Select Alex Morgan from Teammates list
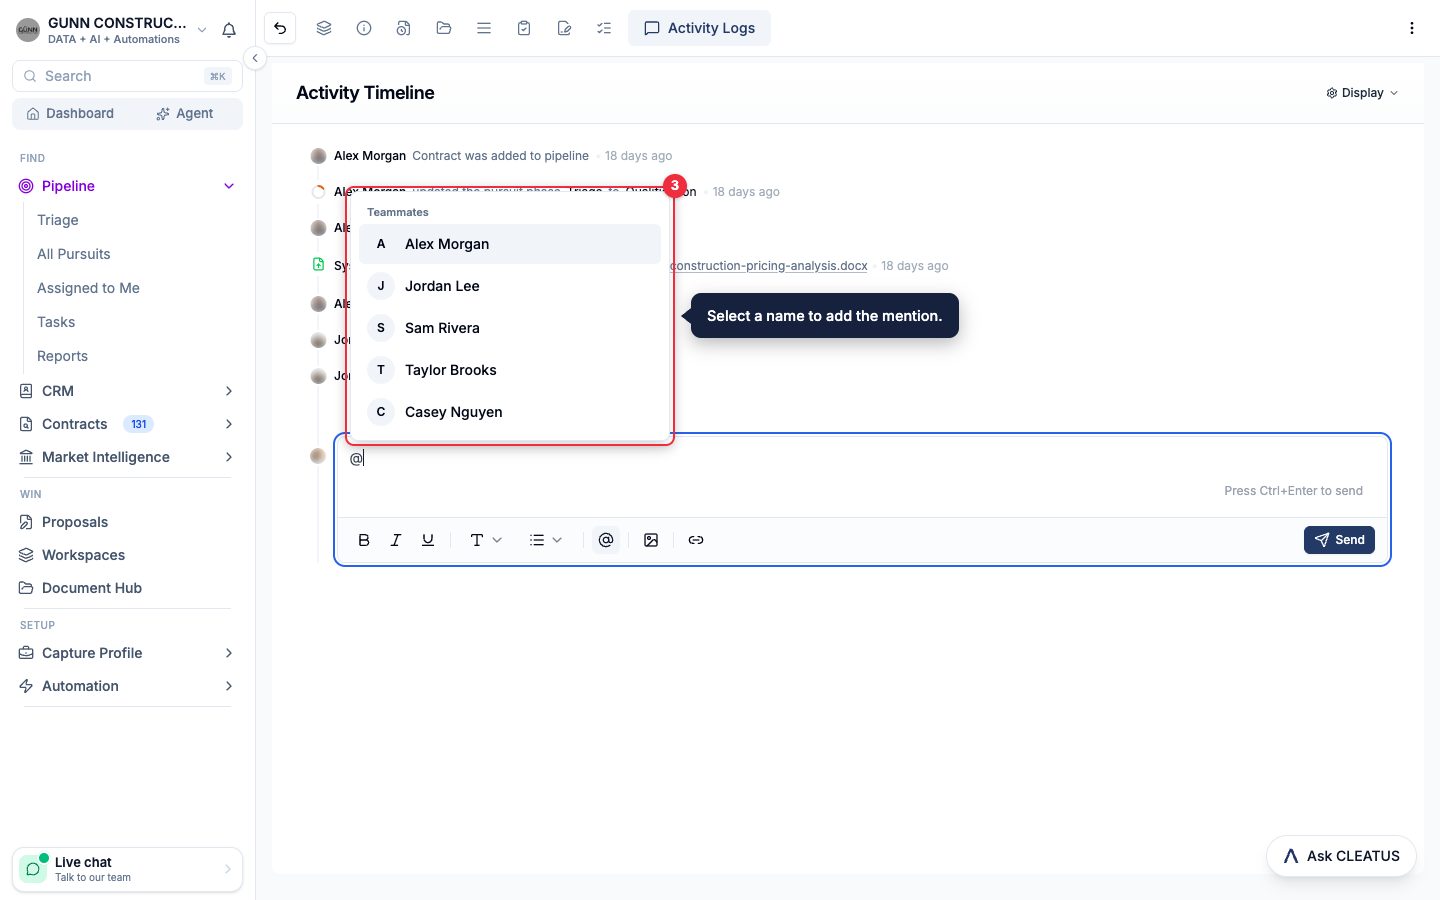The height and width of the screenshot is (900, 1440). (x=510, y=244)
